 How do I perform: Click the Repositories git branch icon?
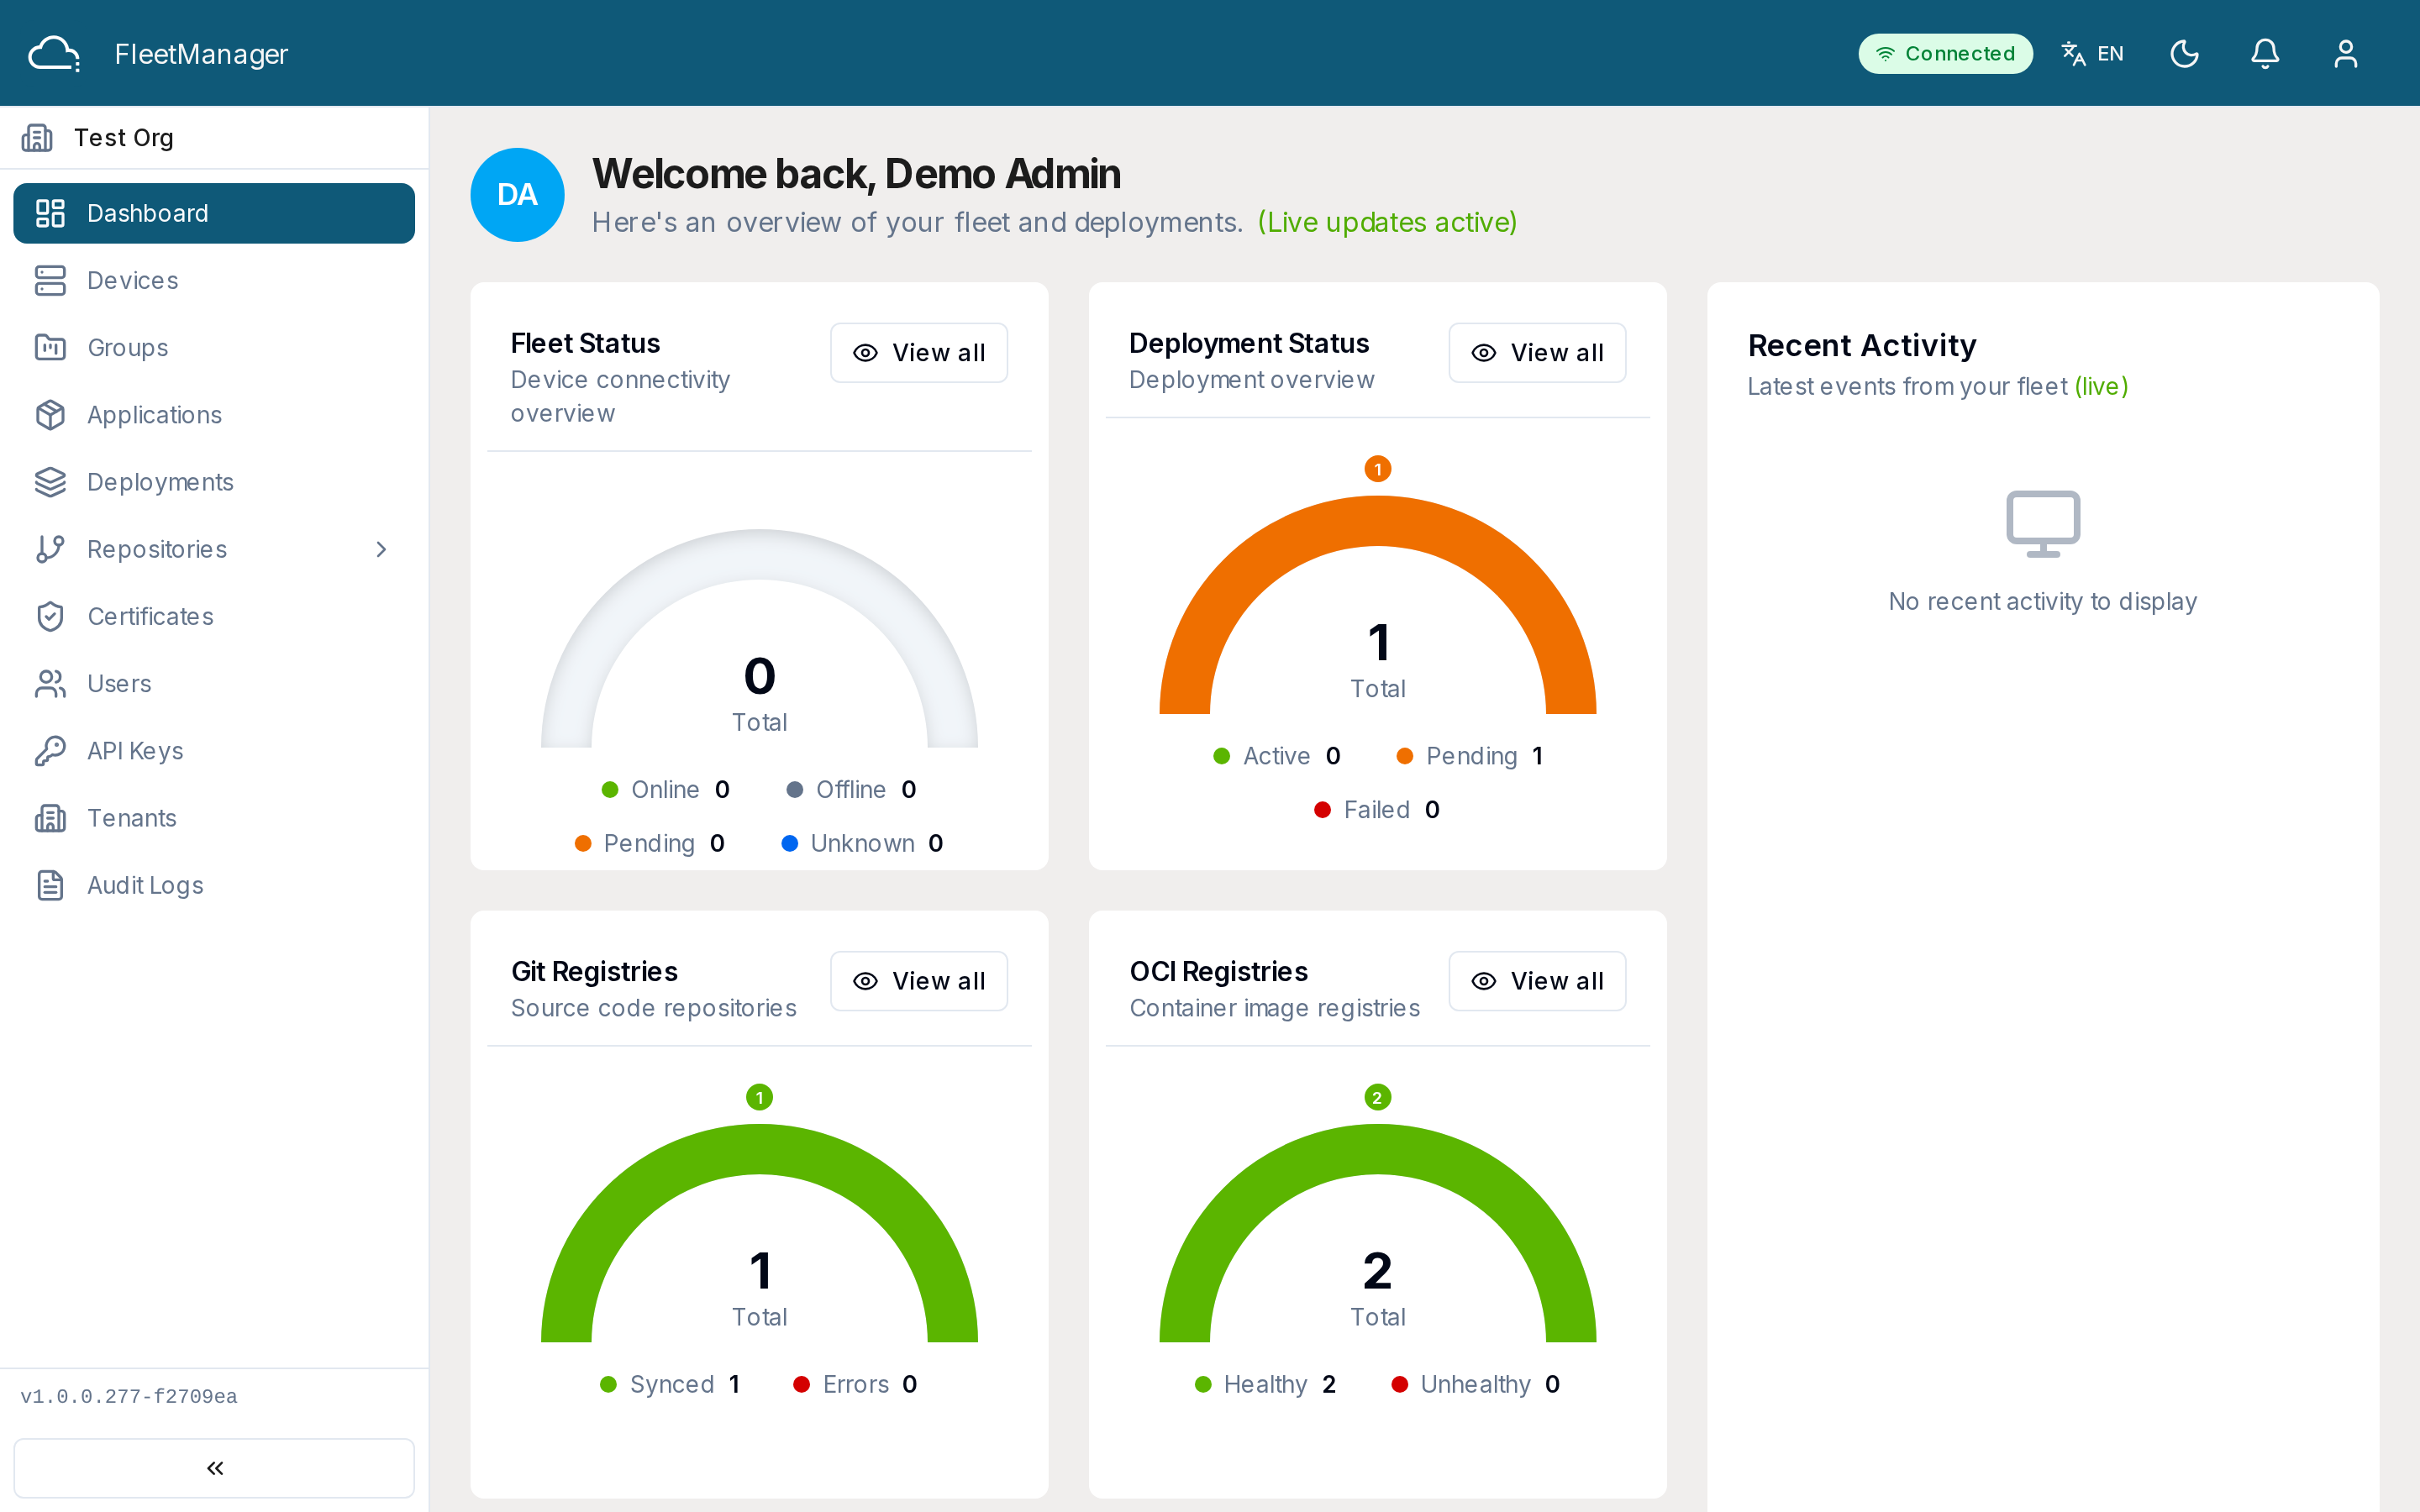pos(50,549)
